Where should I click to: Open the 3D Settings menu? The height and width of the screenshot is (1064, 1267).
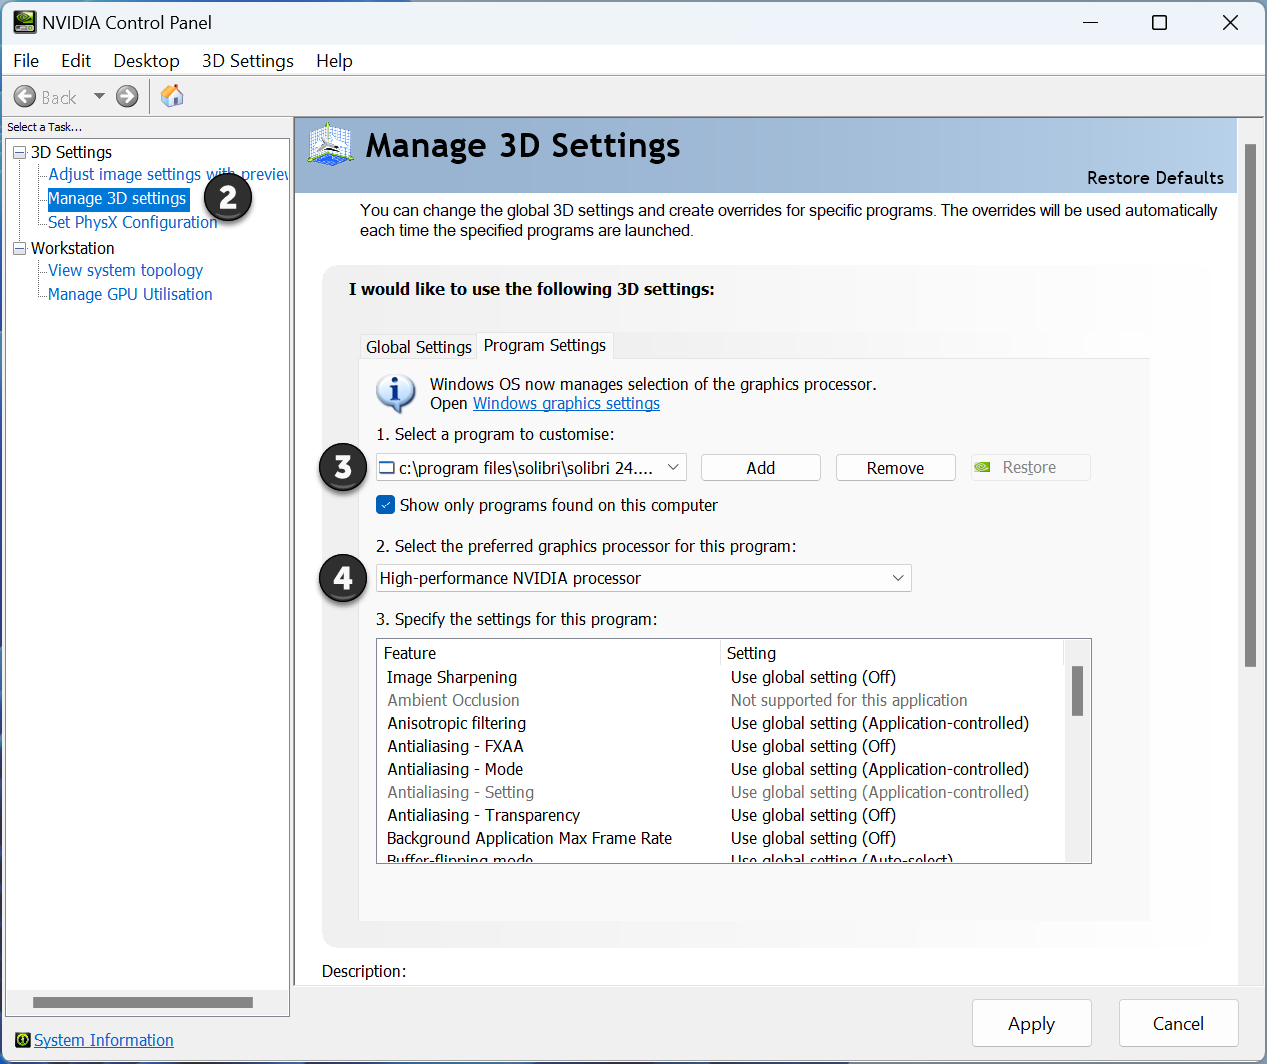coord(248,61)
